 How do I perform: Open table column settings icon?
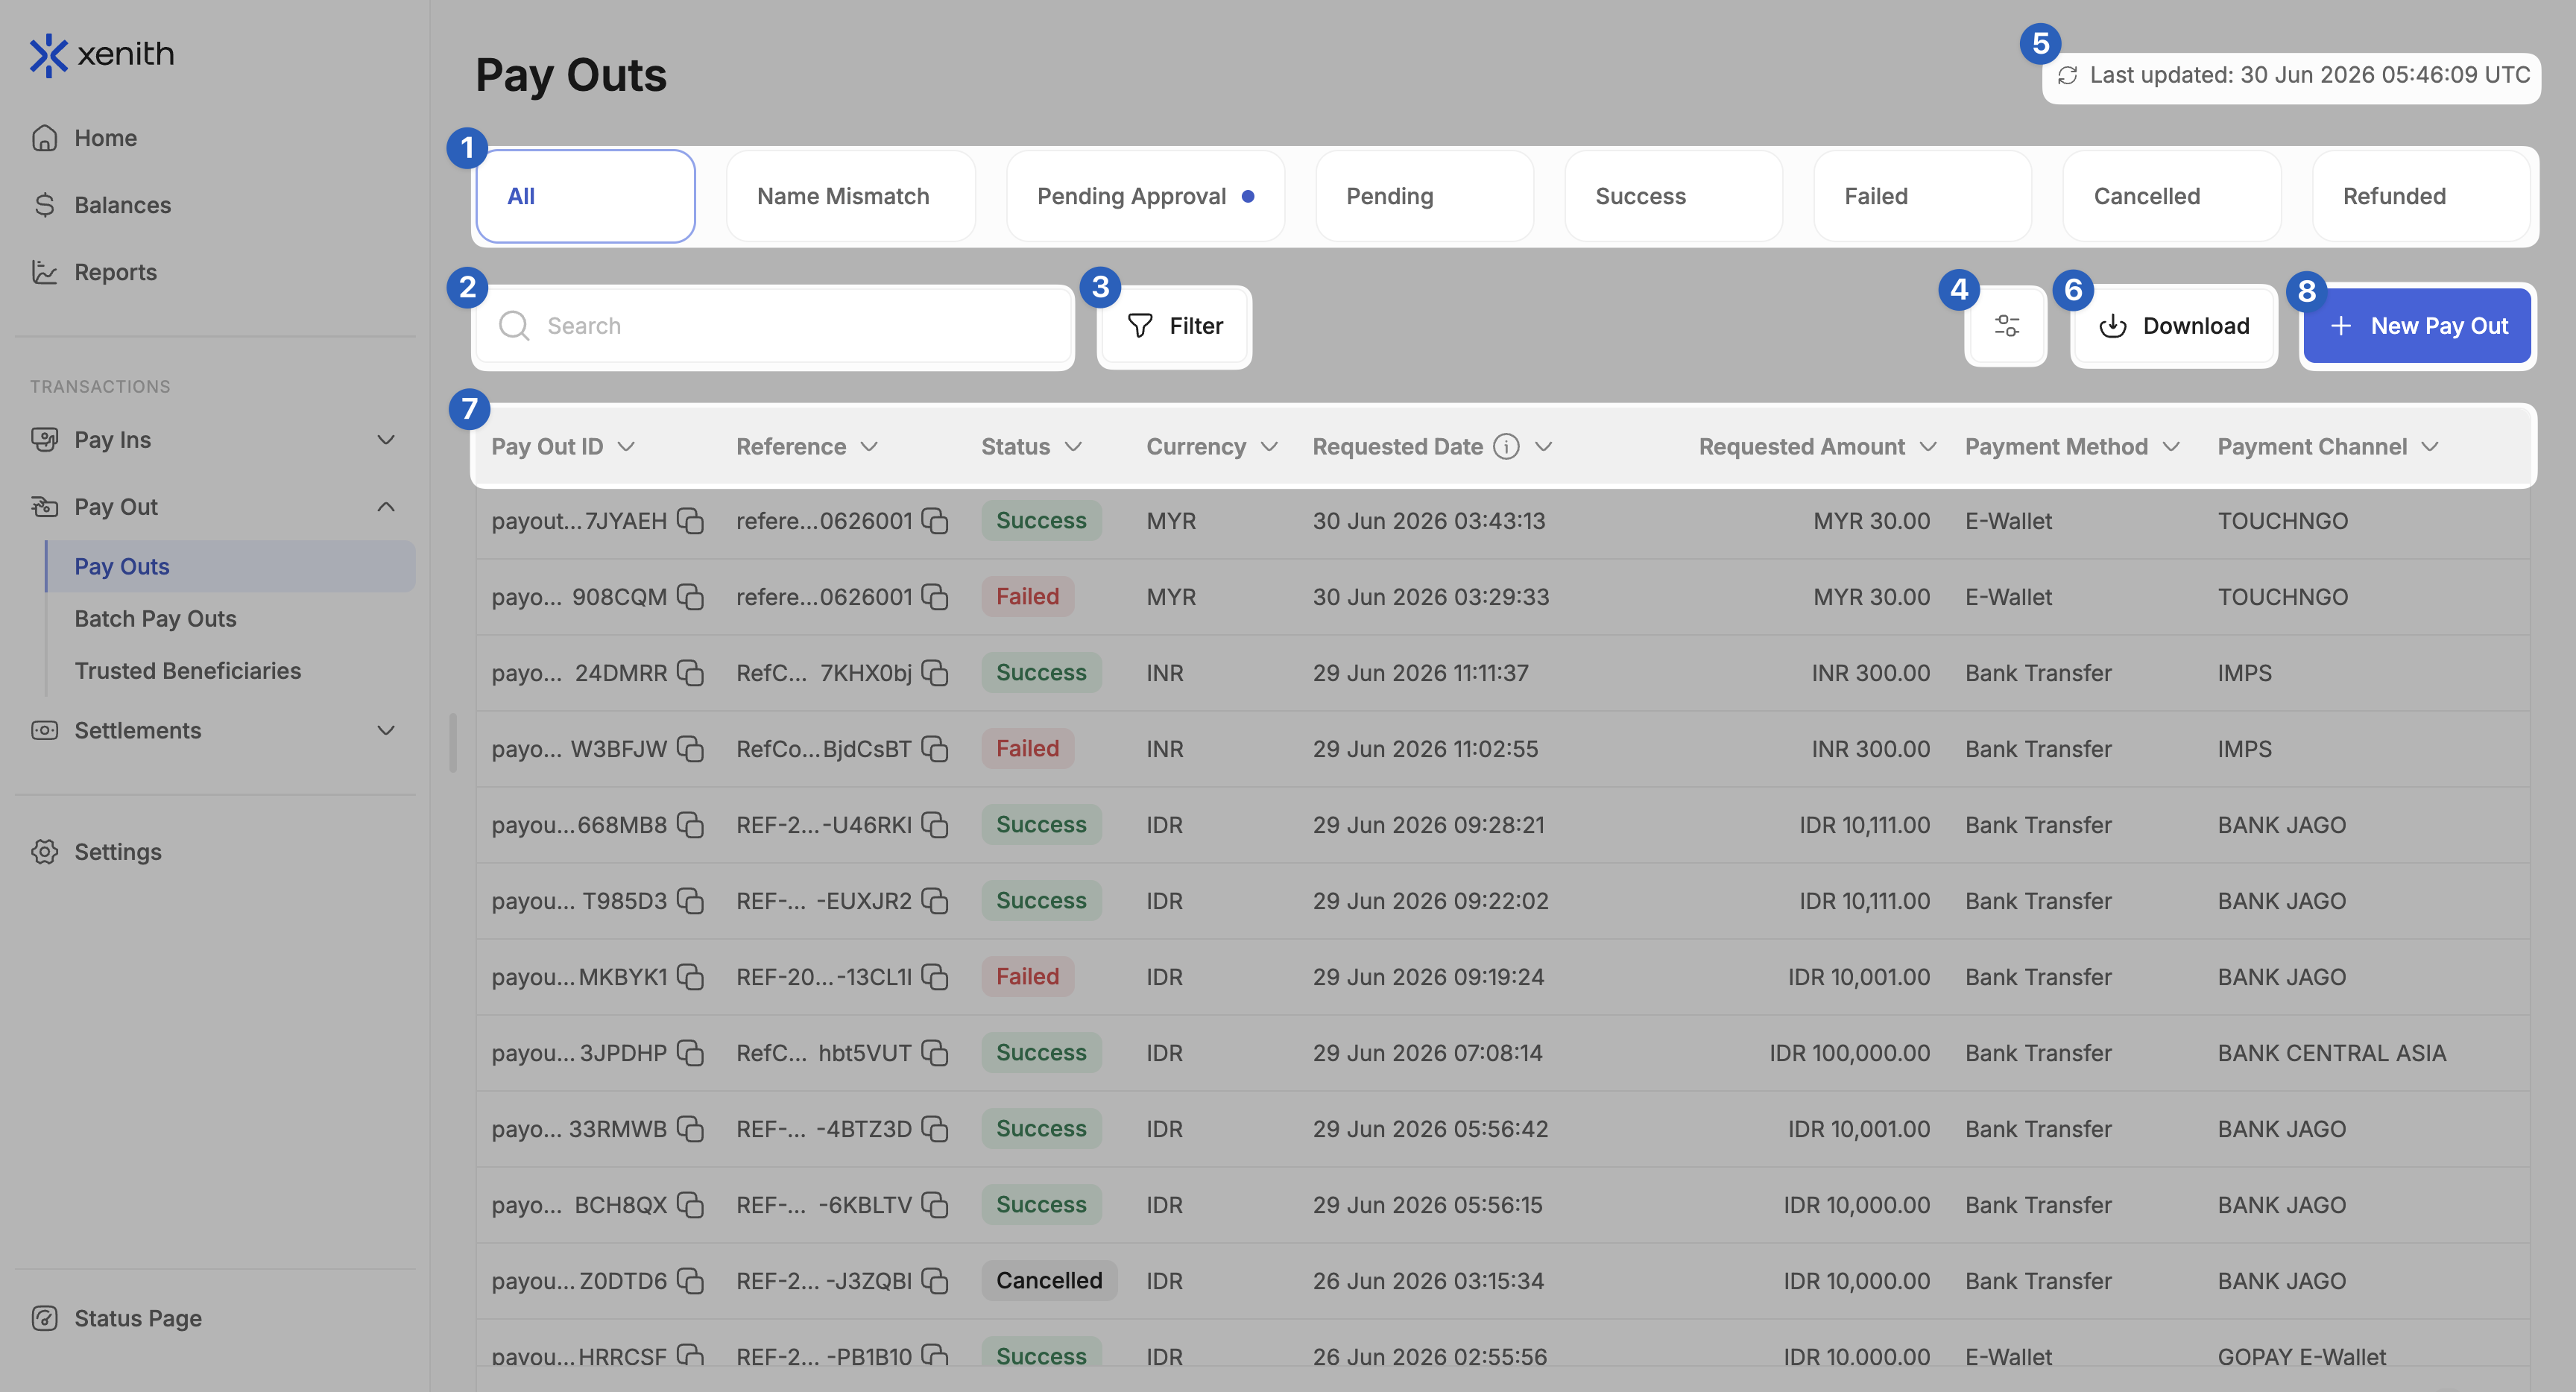point(2006,326)
